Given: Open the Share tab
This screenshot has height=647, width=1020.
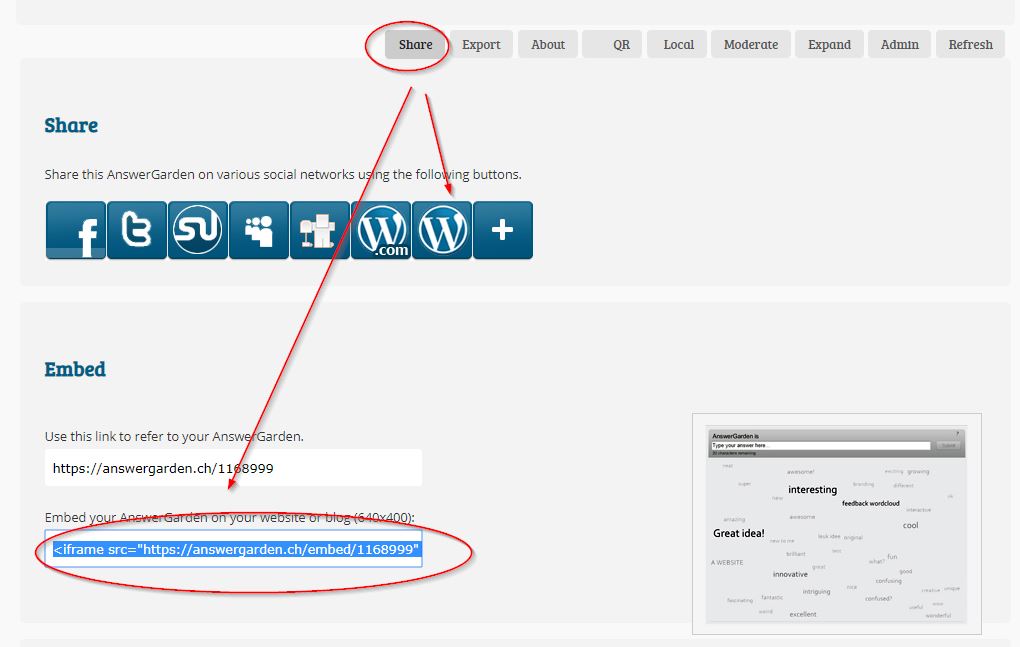Looking at the screenshot, I should (416, 44).
